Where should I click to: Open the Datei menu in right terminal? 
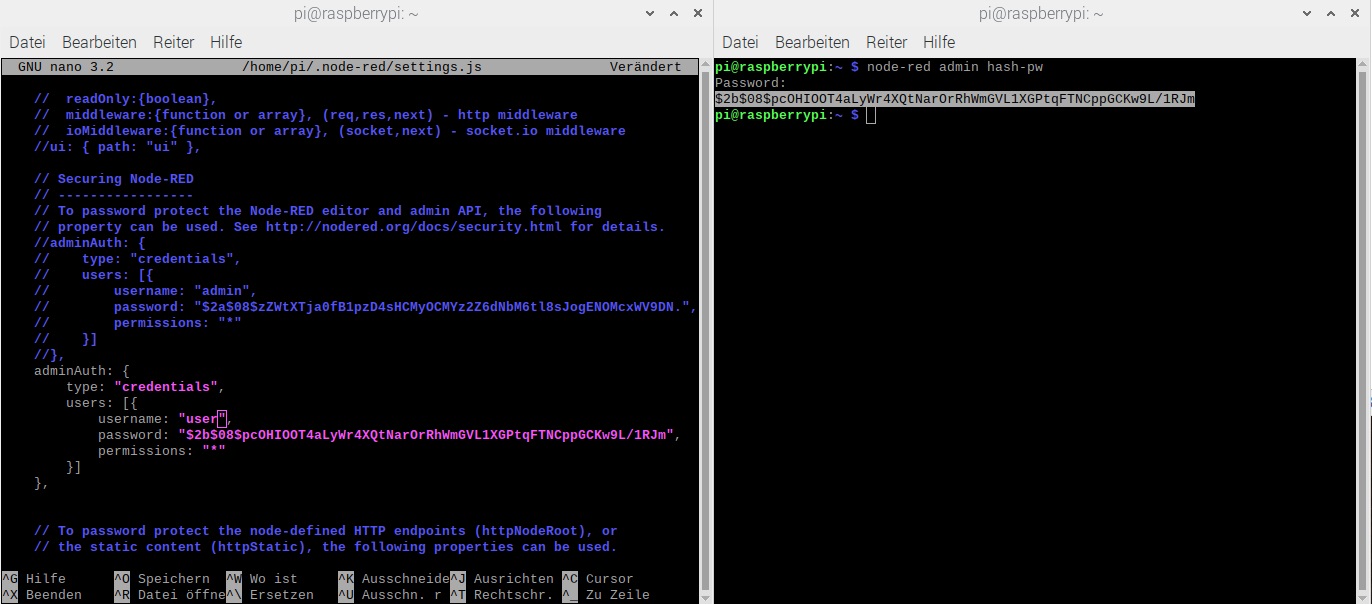740,42
